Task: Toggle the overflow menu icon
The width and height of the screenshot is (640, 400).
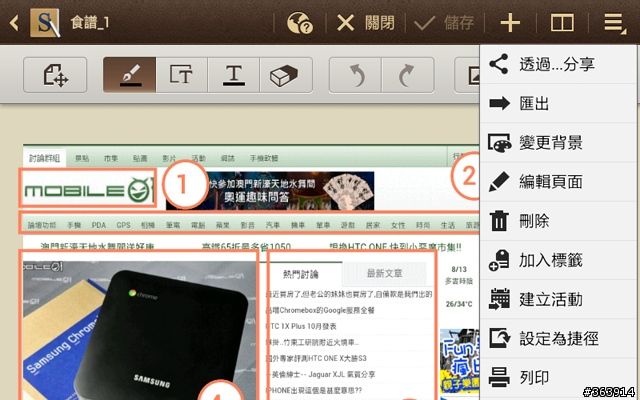Action: point(615,22)
